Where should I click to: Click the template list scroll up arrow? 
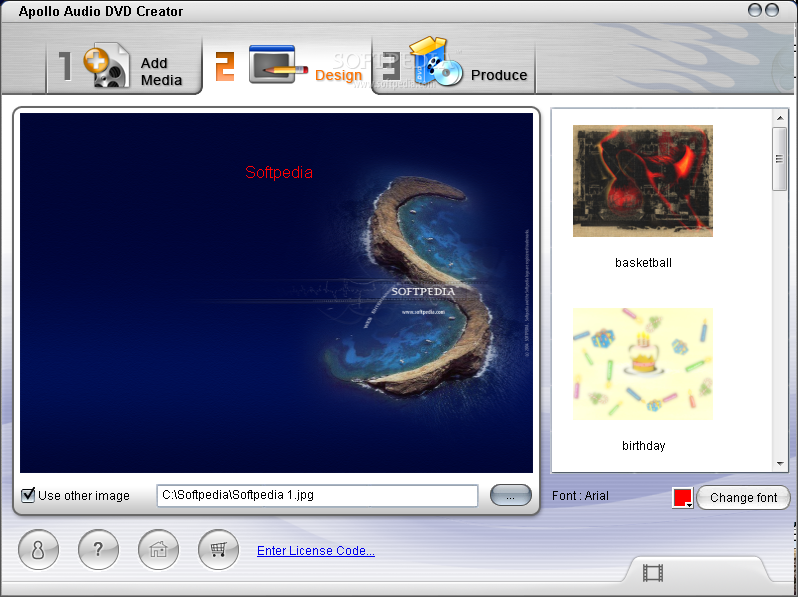(x=780, y=118)
